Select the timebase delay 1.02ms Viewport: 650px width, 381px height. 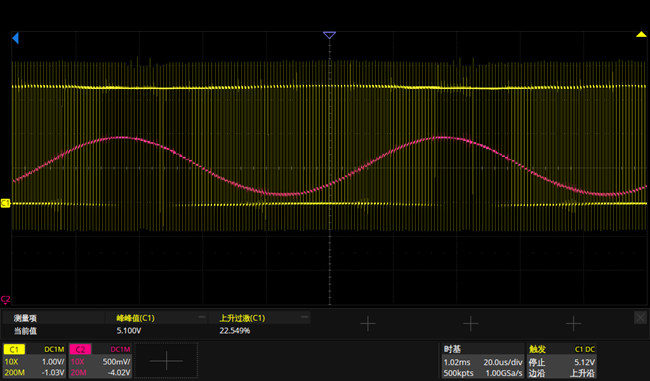coord(457,362)
